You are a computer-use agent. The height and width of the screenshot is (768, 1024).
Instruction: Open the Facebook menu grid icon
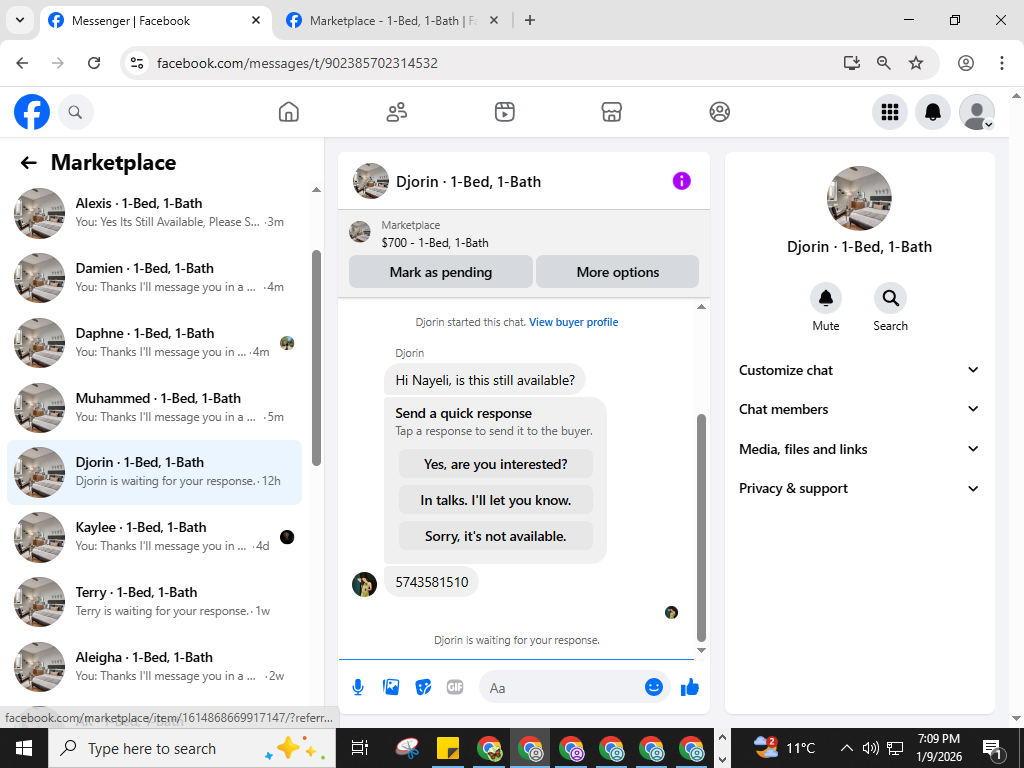coord(889,112)
